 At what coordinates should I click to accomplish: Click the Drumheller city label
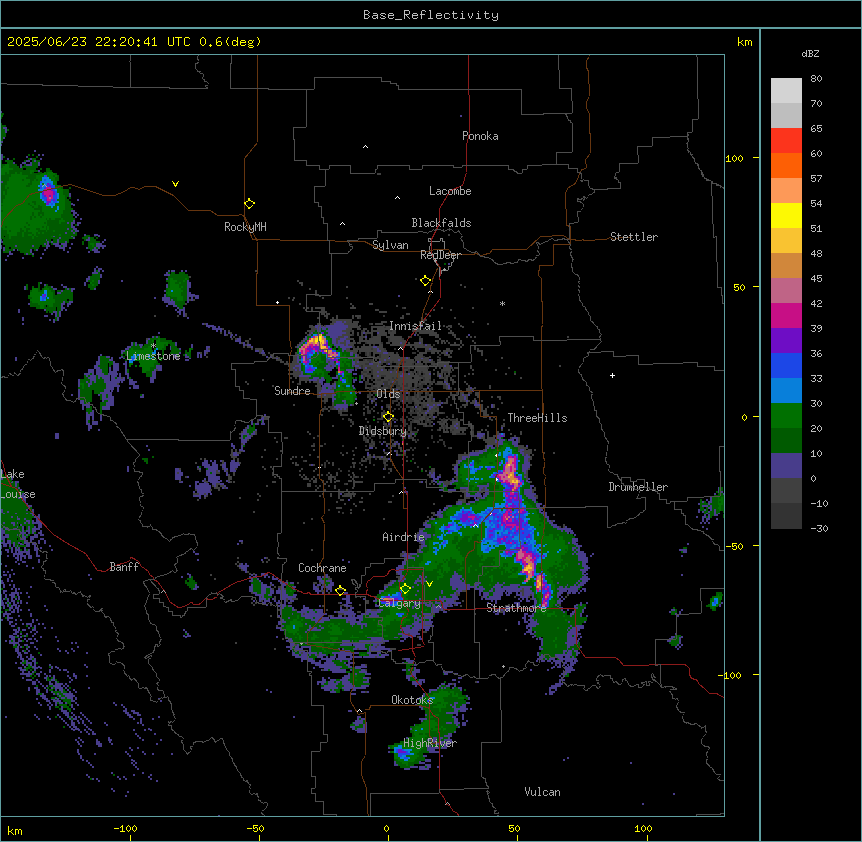[x=638, y=487]
